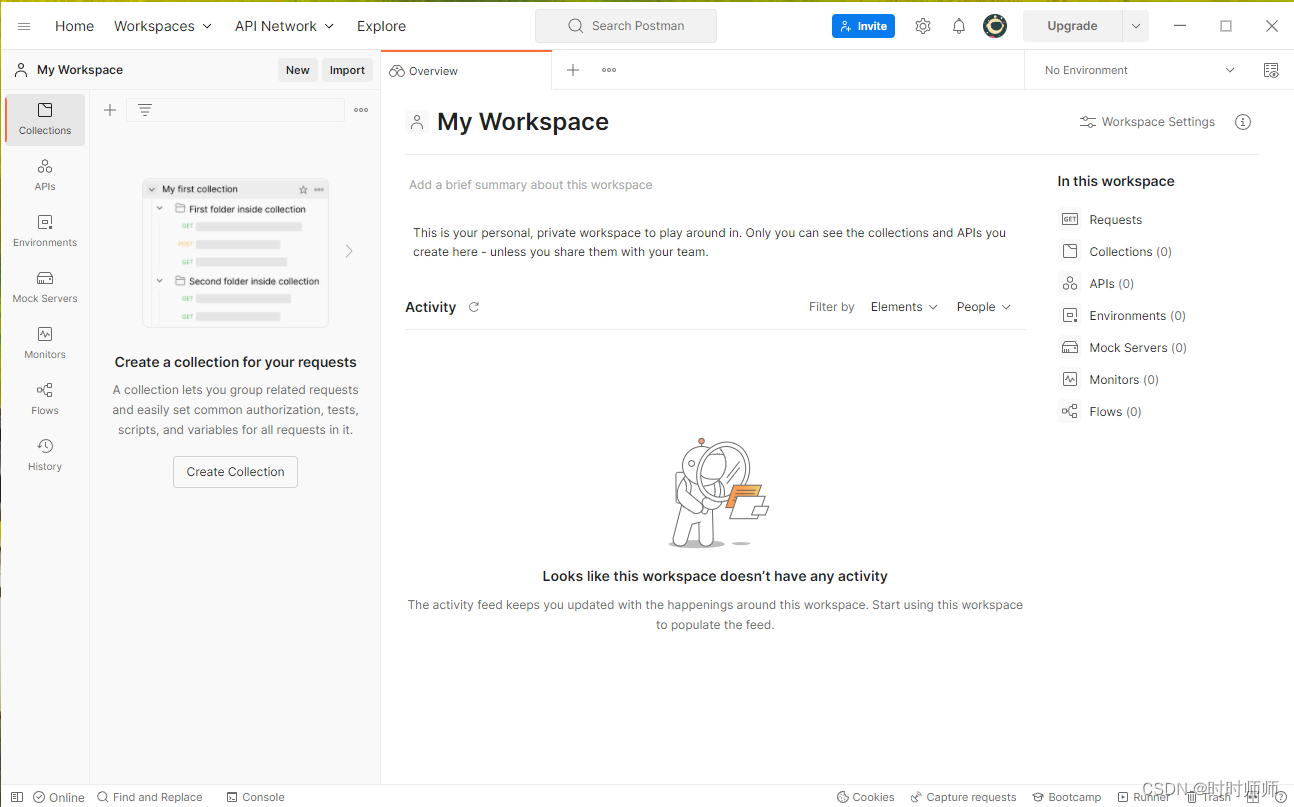Image resolution: width=1294 pixels, height=807 pixels.
Task: Open APIs in the sidebar
Action: 45,175
